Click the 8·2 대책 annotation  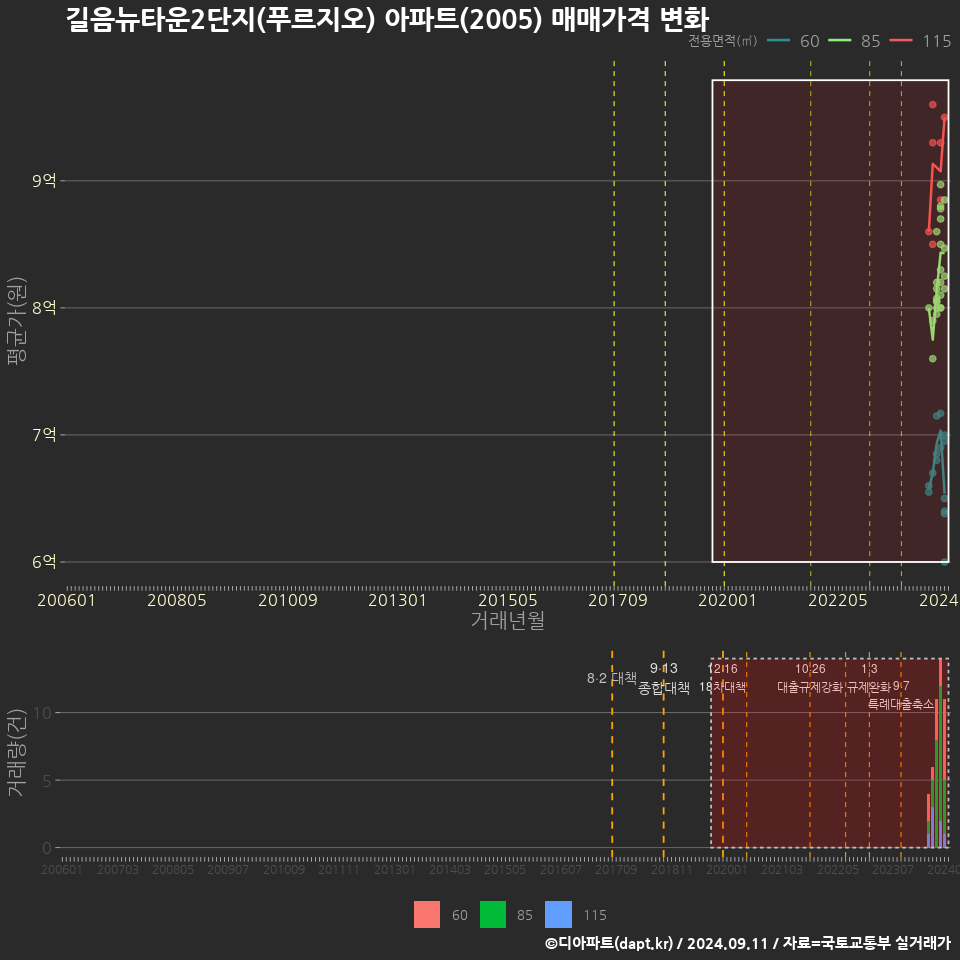[612, 678]
